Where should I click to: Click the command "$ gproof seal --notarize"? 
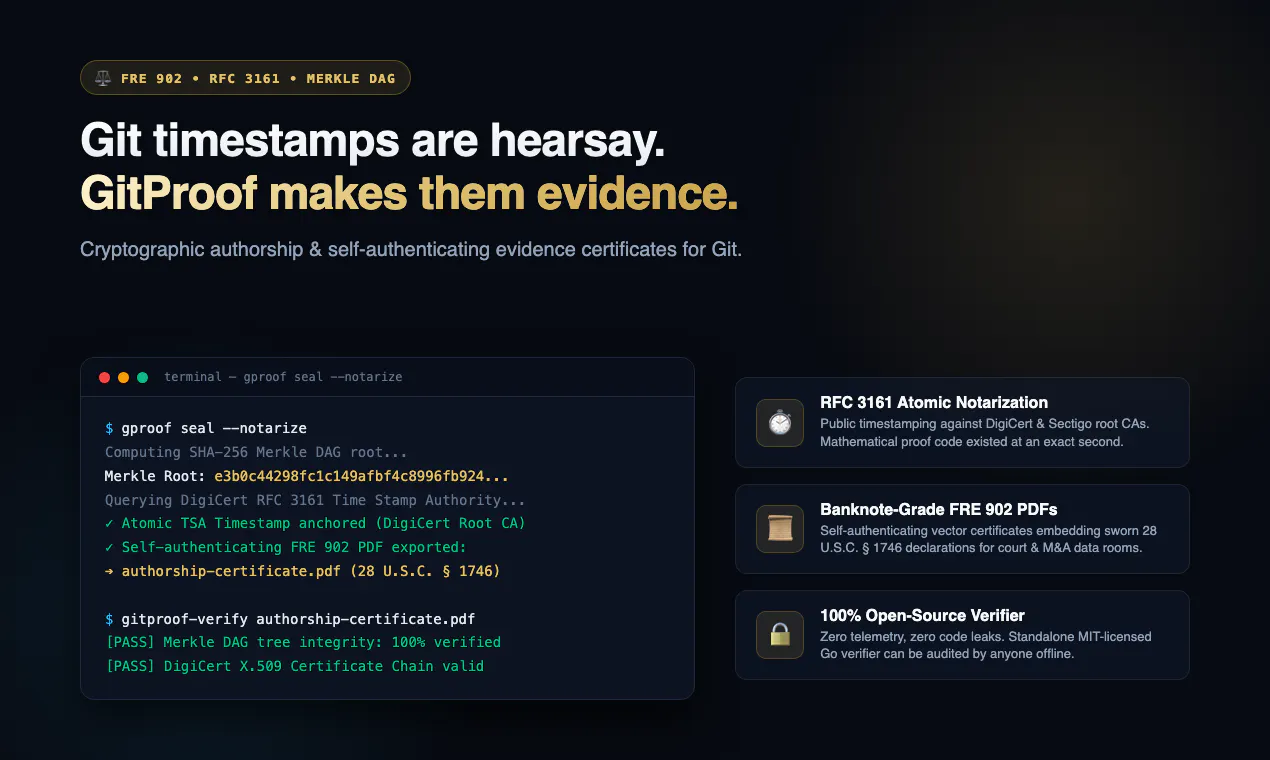(x=206, y=428)
